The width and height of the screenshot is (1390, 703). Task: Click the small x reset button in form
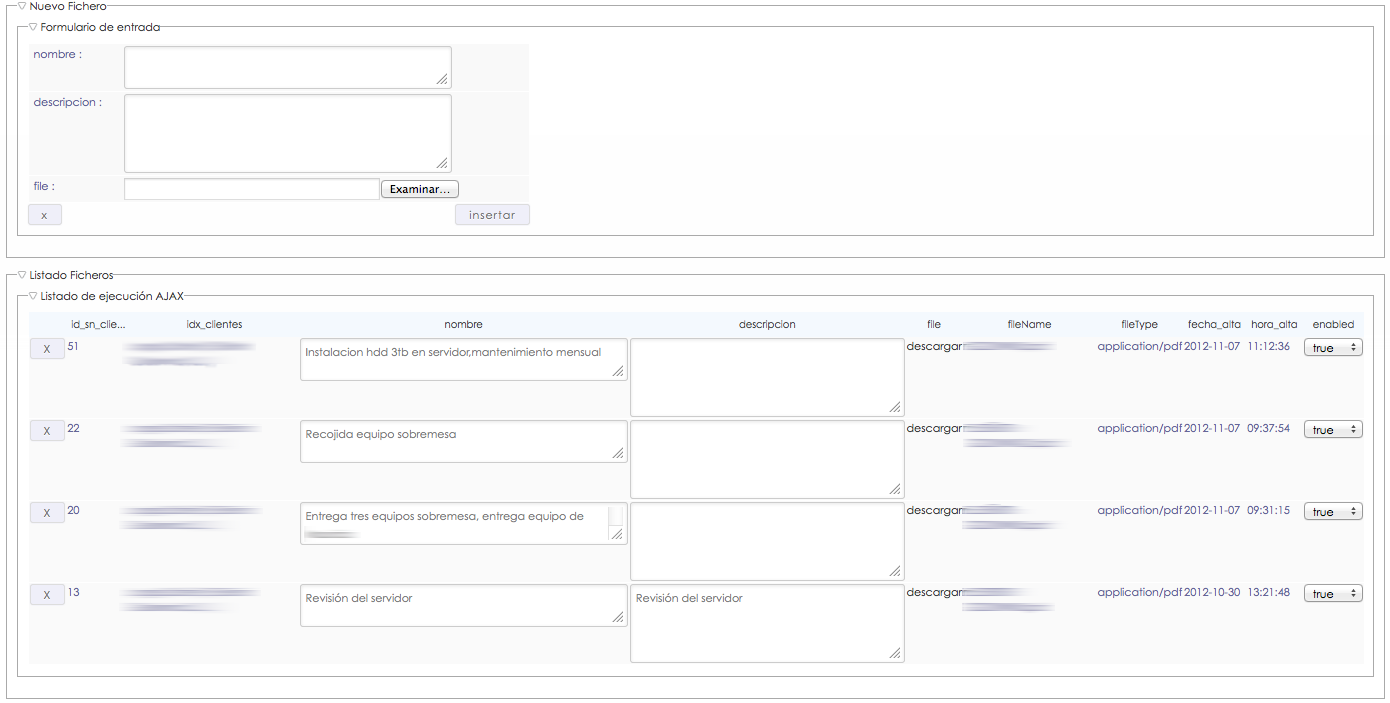pos(44,215)
